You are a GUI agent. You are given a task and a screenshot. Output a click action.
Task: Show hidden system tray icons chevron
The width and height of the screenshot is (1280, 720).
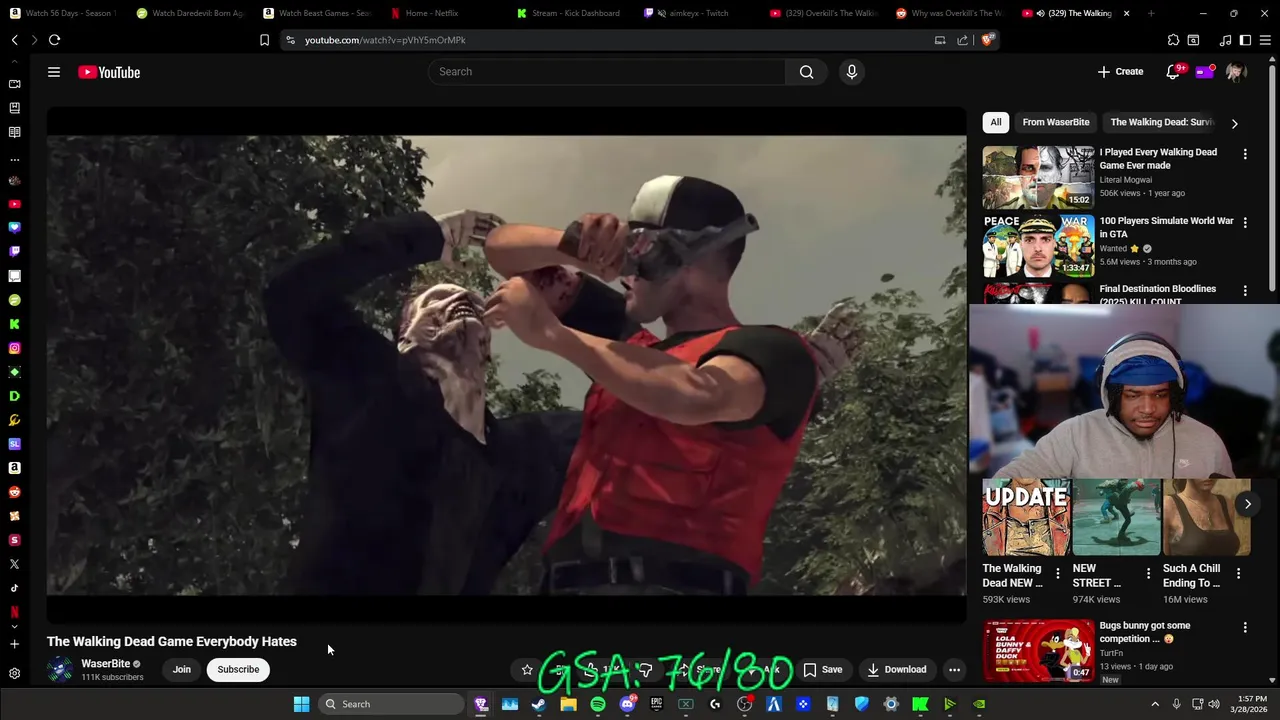[1154, 704]
